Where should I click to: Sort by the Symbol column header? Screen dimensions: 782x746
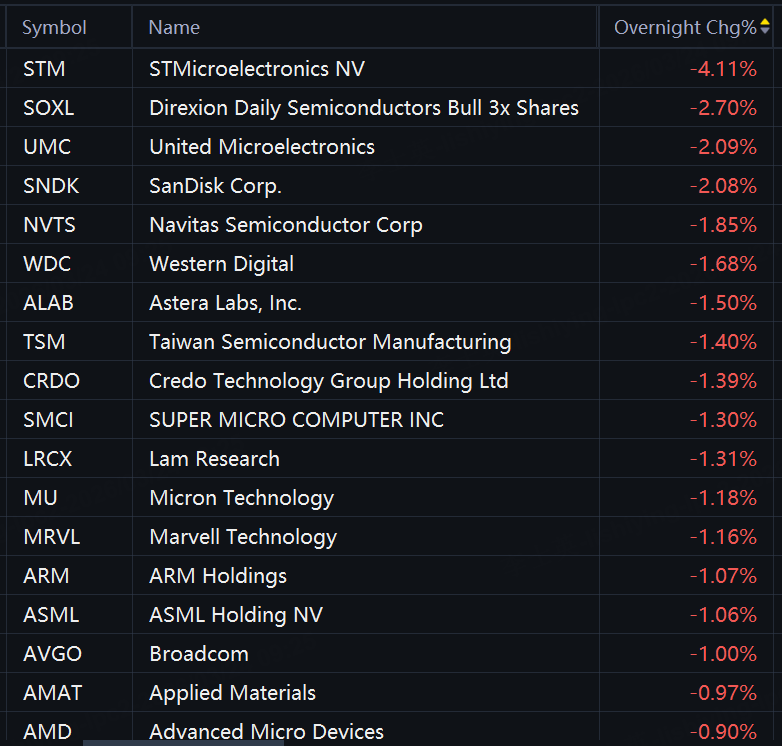[x=54, y=28]
